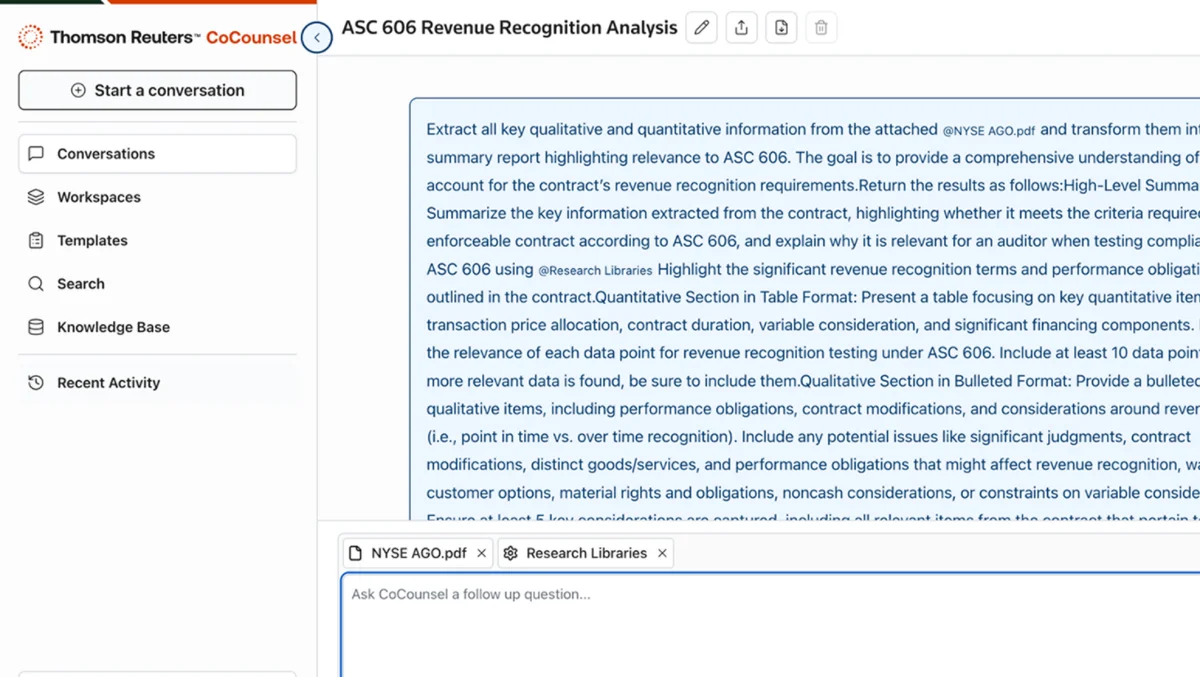This screenshot has width=1200, height=677.
Task: Open Search using the magnifying glass icon
Action: 37,283
